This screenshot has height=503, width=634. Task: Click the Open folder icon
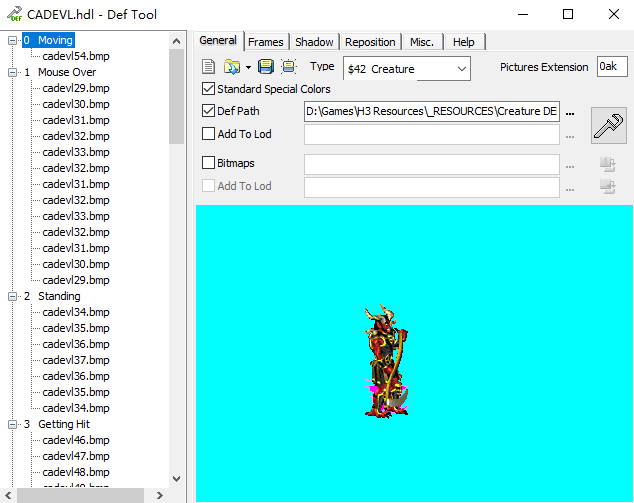coord(232,67)
